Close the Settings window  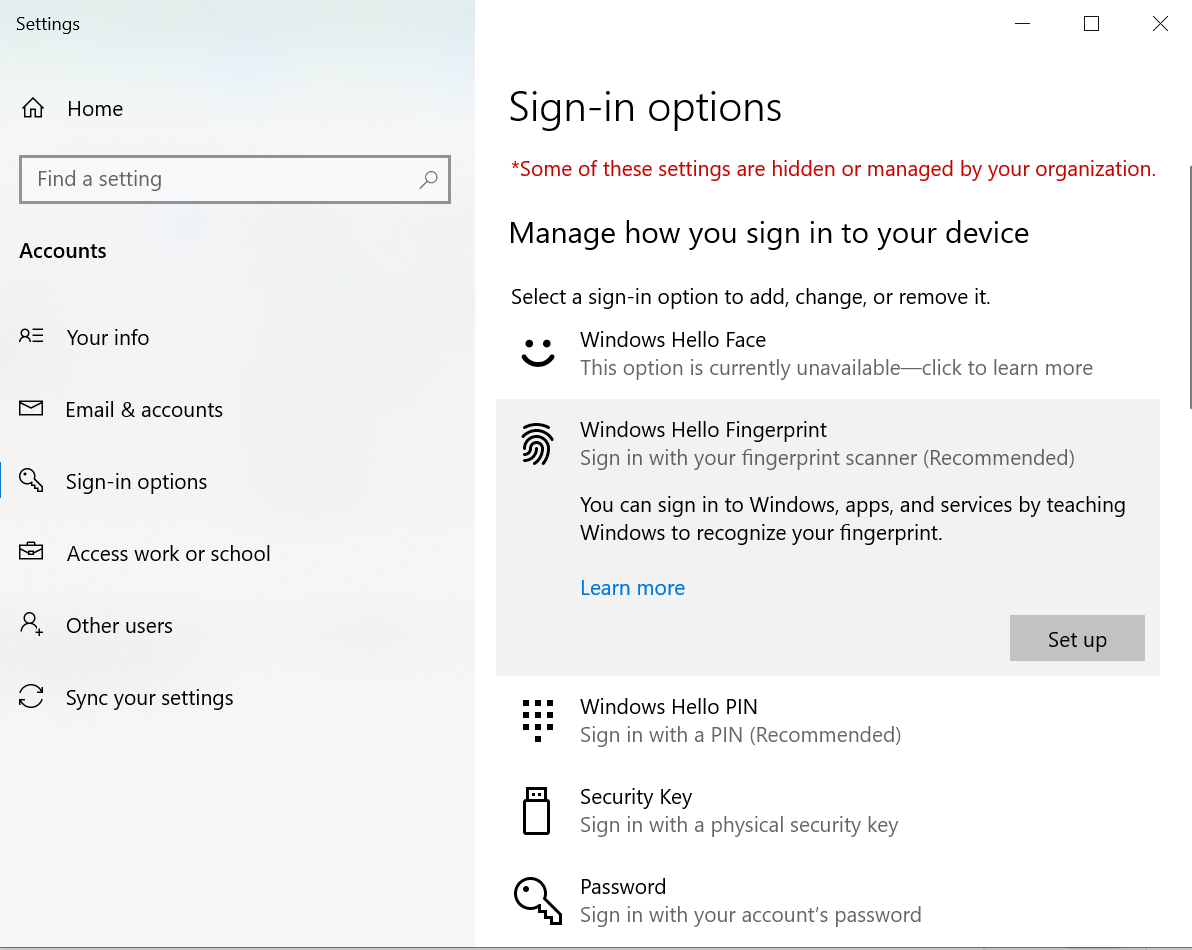[1159, 24]
